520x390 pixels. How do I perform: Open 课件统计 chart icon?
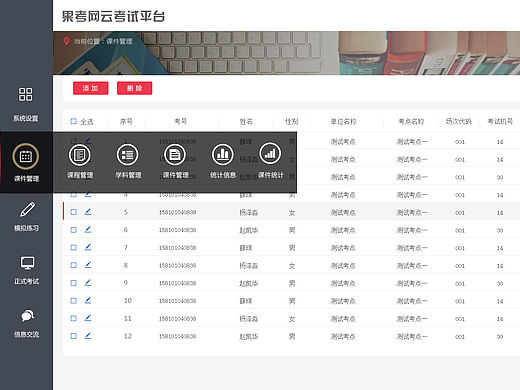[x=270, y=153]
